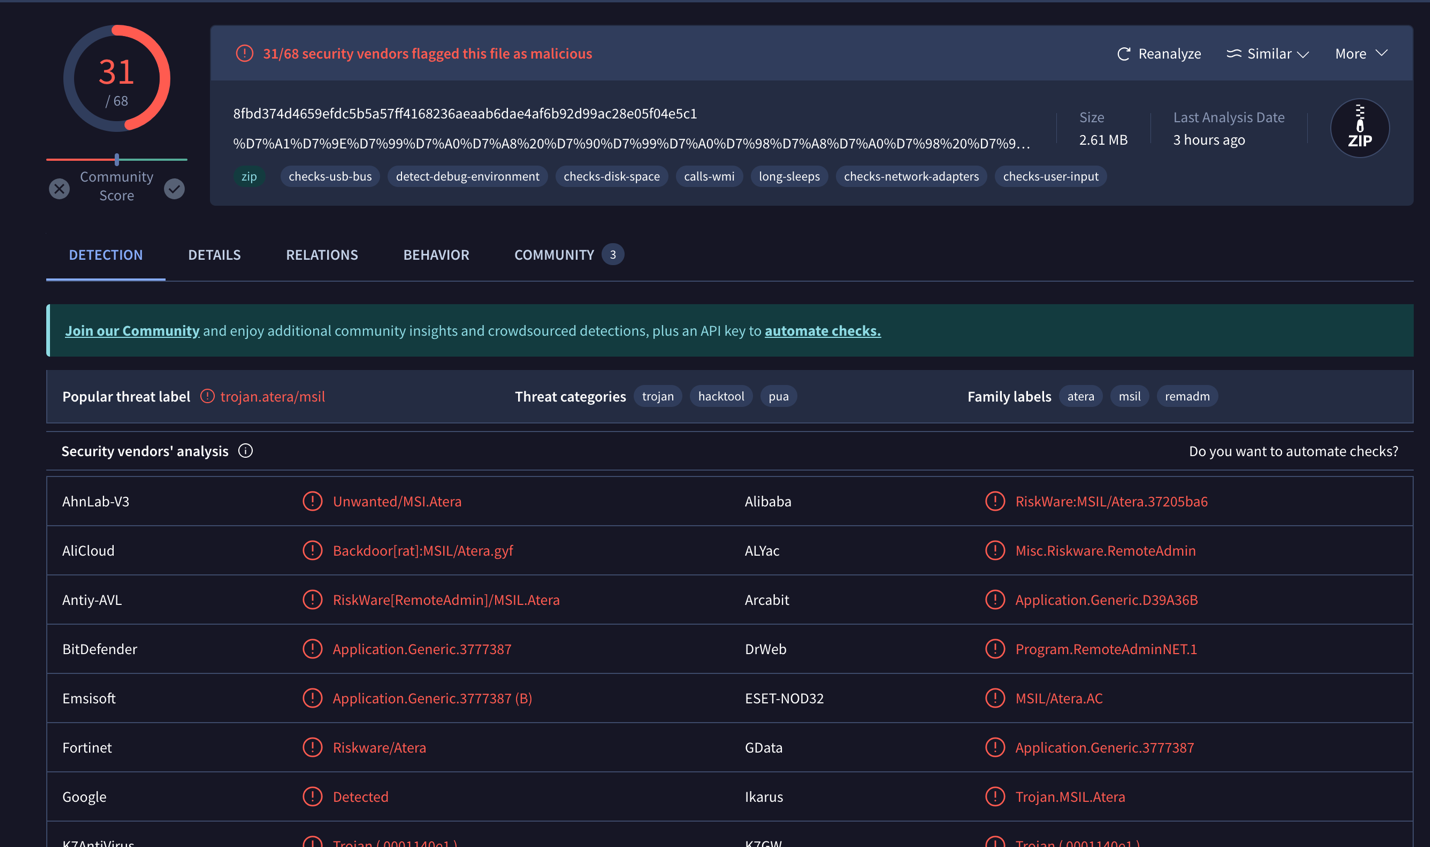Click the alert icon in ALYac row
This screenshot has height=847, width=1430.
coord(995,550)
